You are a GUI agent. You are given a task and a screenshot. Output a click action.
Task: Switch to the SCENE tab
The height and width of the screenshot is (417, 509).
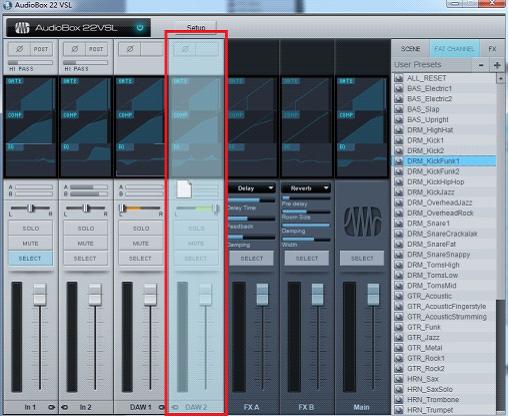(410, 49)
